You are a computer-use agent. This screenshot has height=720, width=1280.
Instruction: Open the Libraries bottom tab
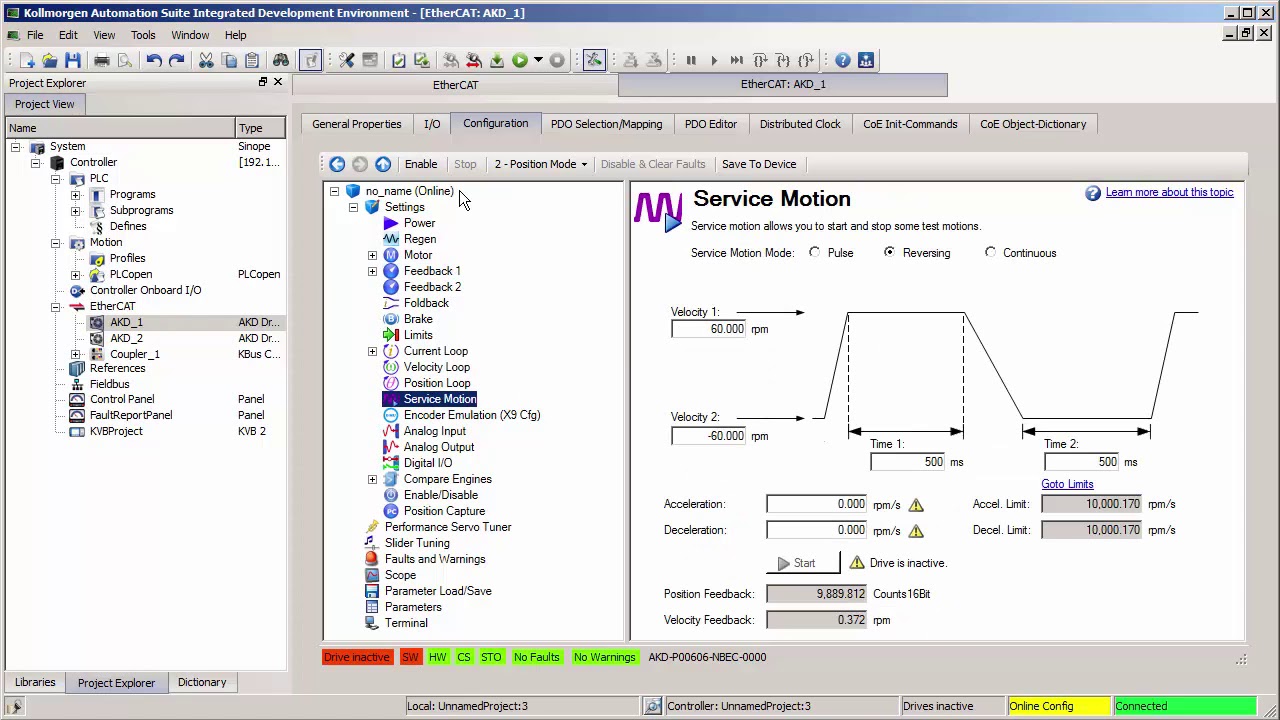35,682
